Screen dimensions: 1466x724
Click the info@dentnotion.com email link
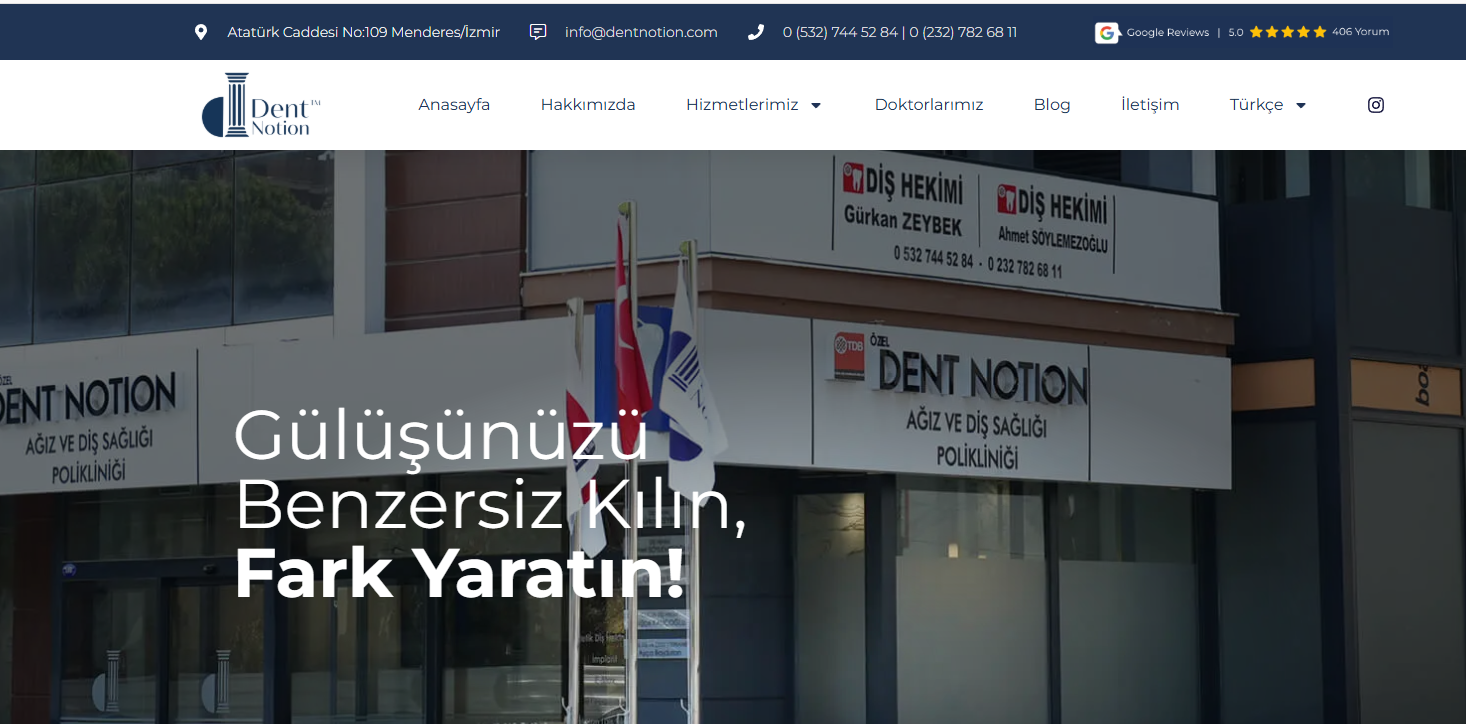(x=641, y=32)
